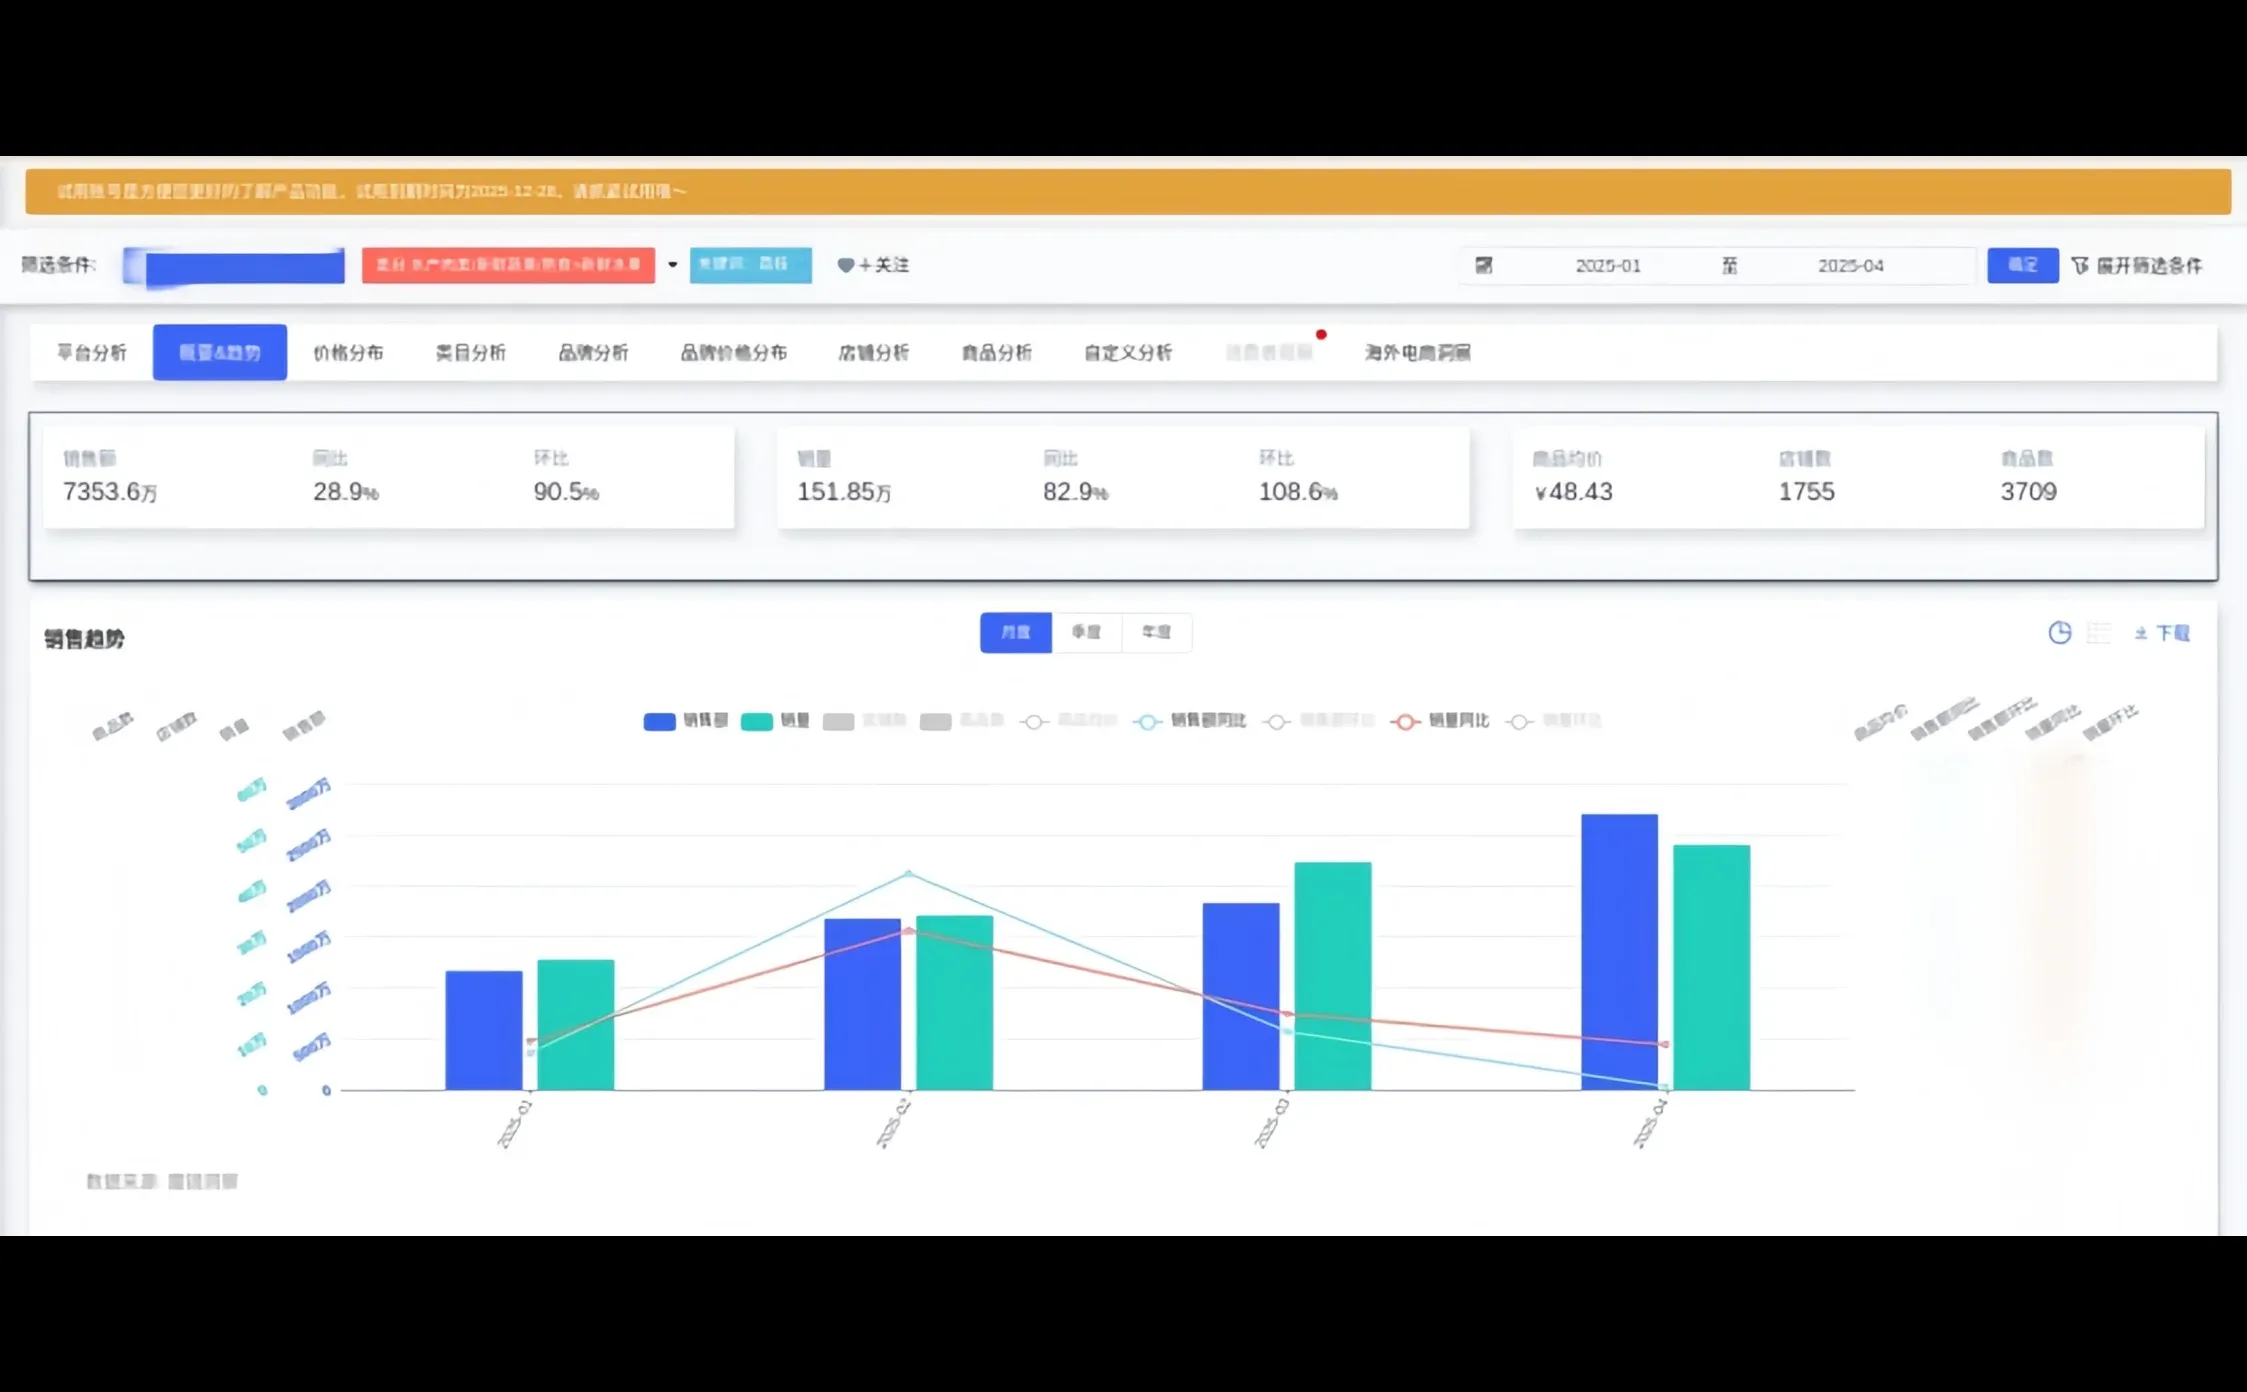Click the blue 2025-04 sales bar
The image size is (2247, 1392).
click(x=1618, y=950)
